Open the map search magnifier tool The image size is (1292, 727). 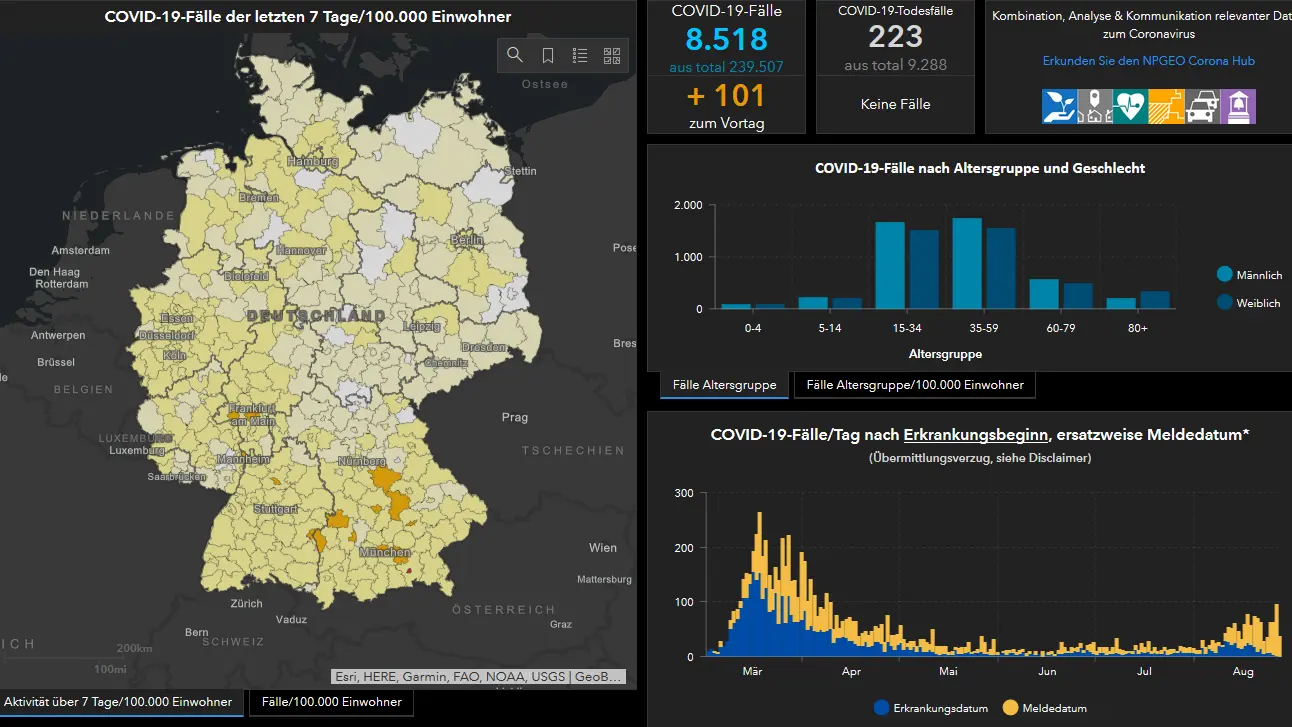coord(515,55)
